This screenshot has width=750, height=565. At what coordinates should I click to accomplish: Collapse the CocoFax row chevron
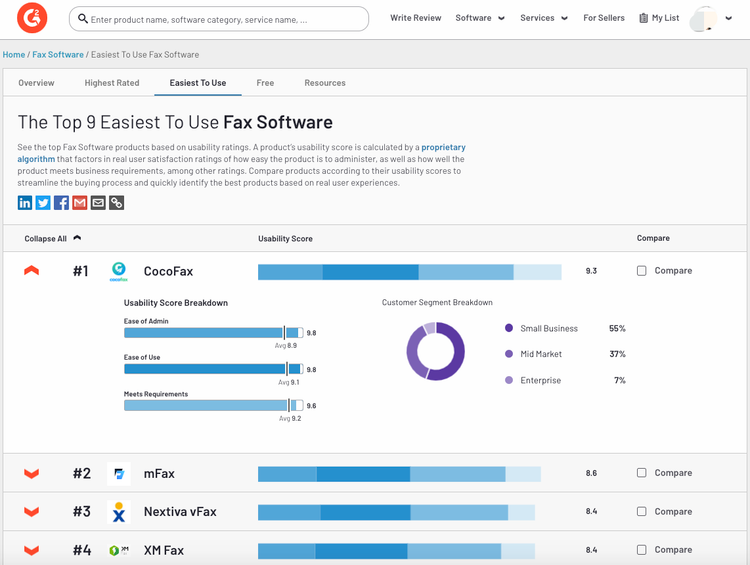tap(32, 271)
